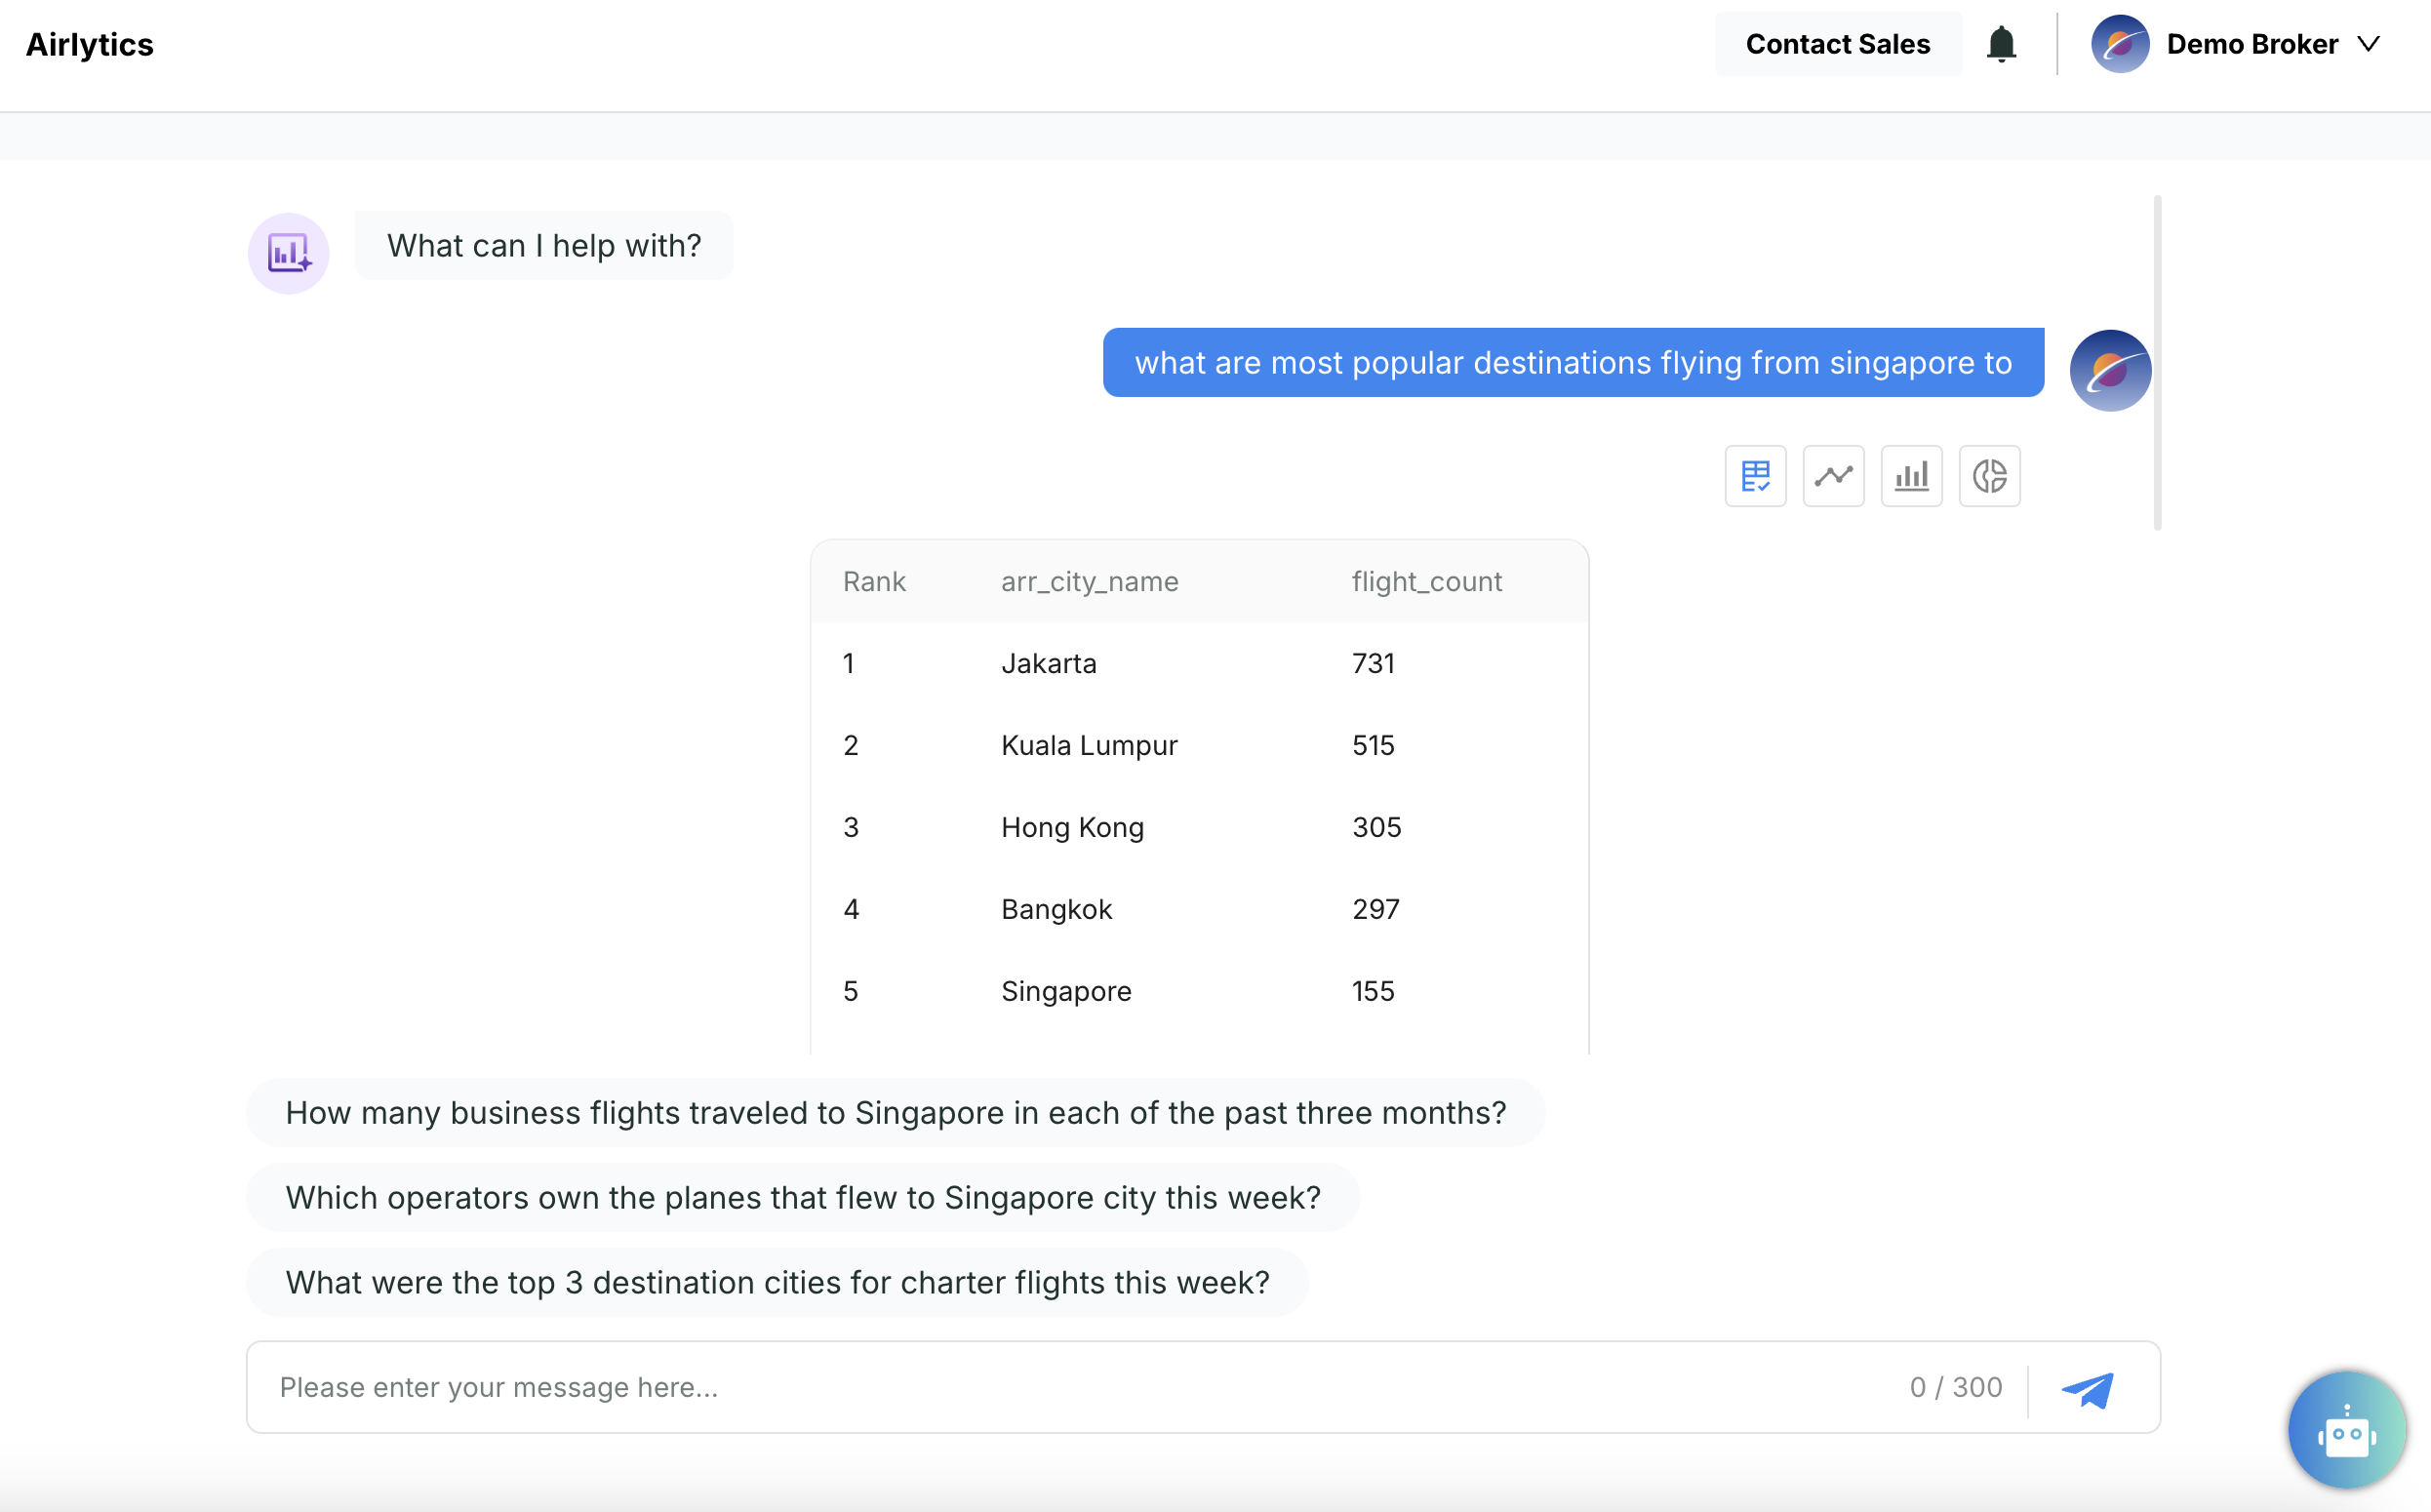Viewport: 2431px width, 1512px height.
Task: Click the flight count value 297
Action: click(x=1375, y=910)
